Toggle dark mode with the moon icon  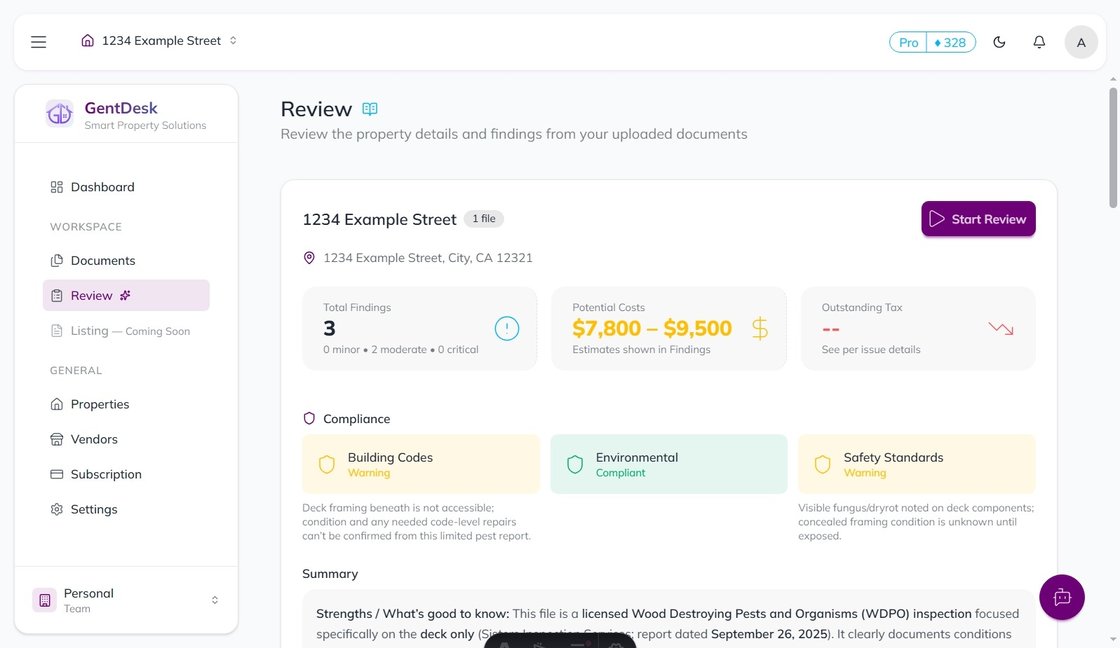click(999, 42)
